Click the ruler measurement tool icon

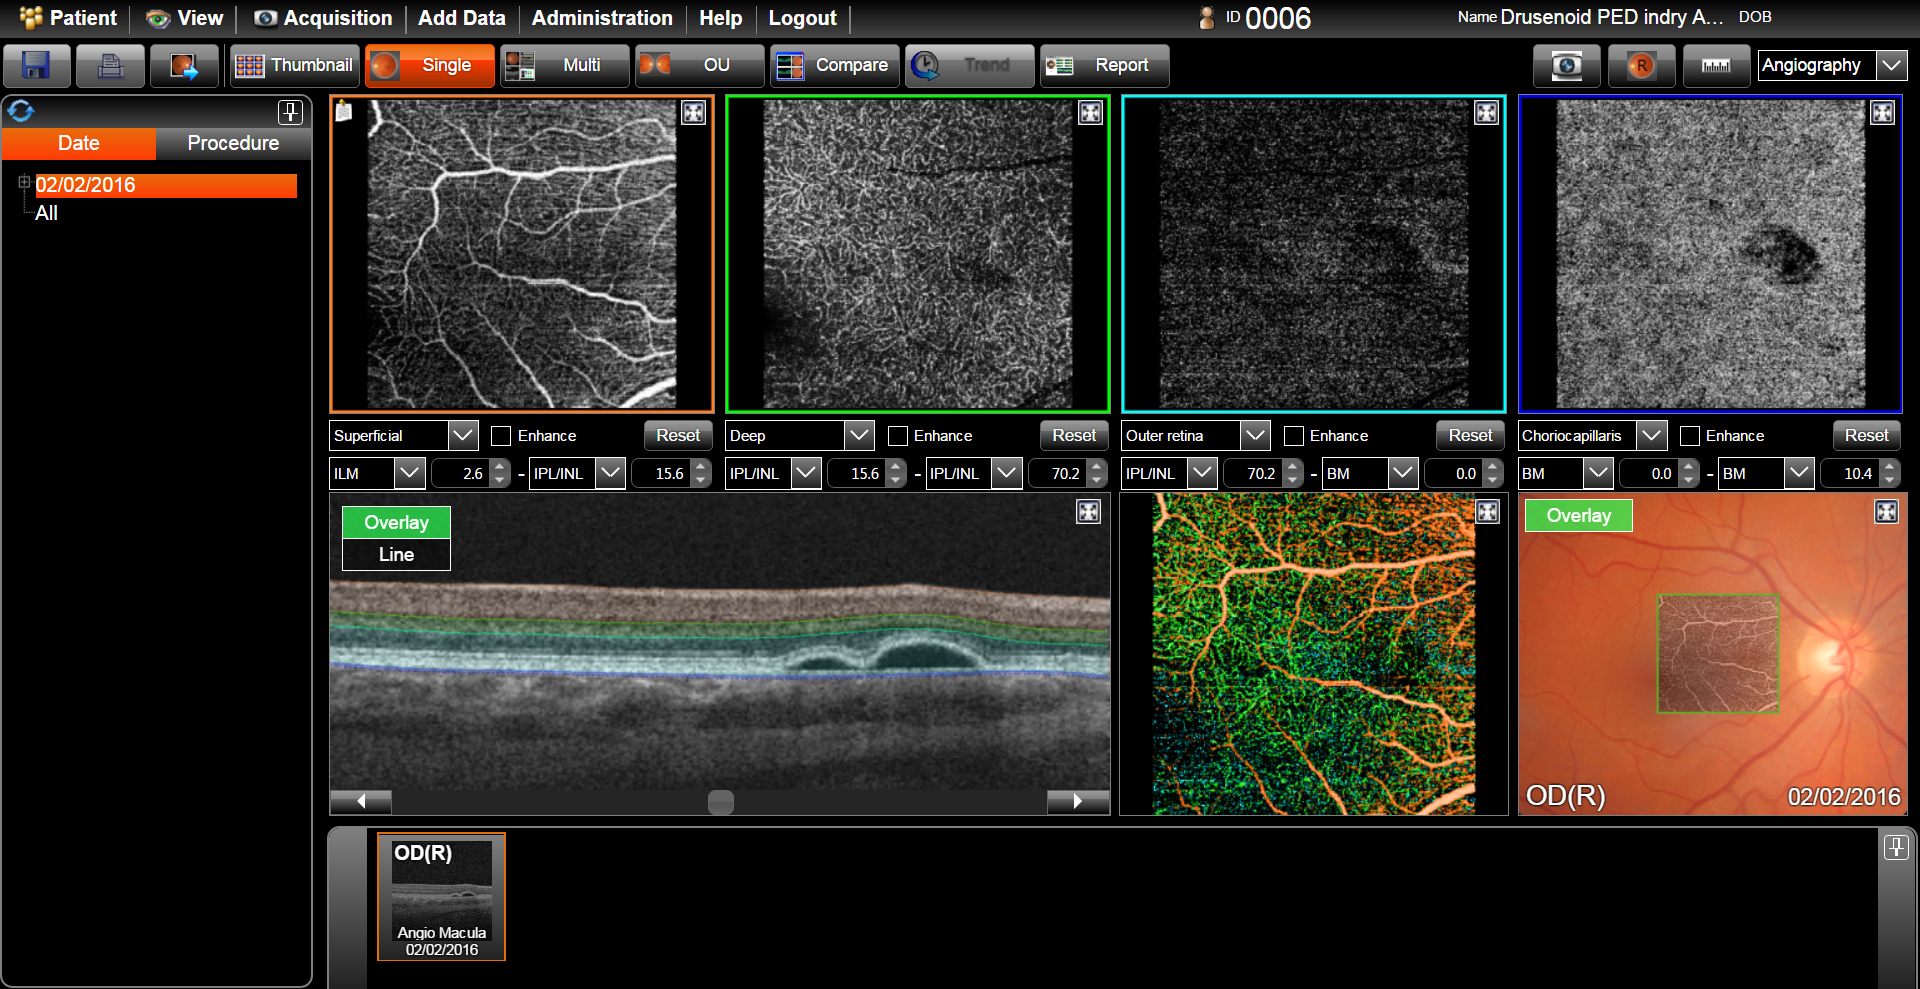click(1715, 66)
